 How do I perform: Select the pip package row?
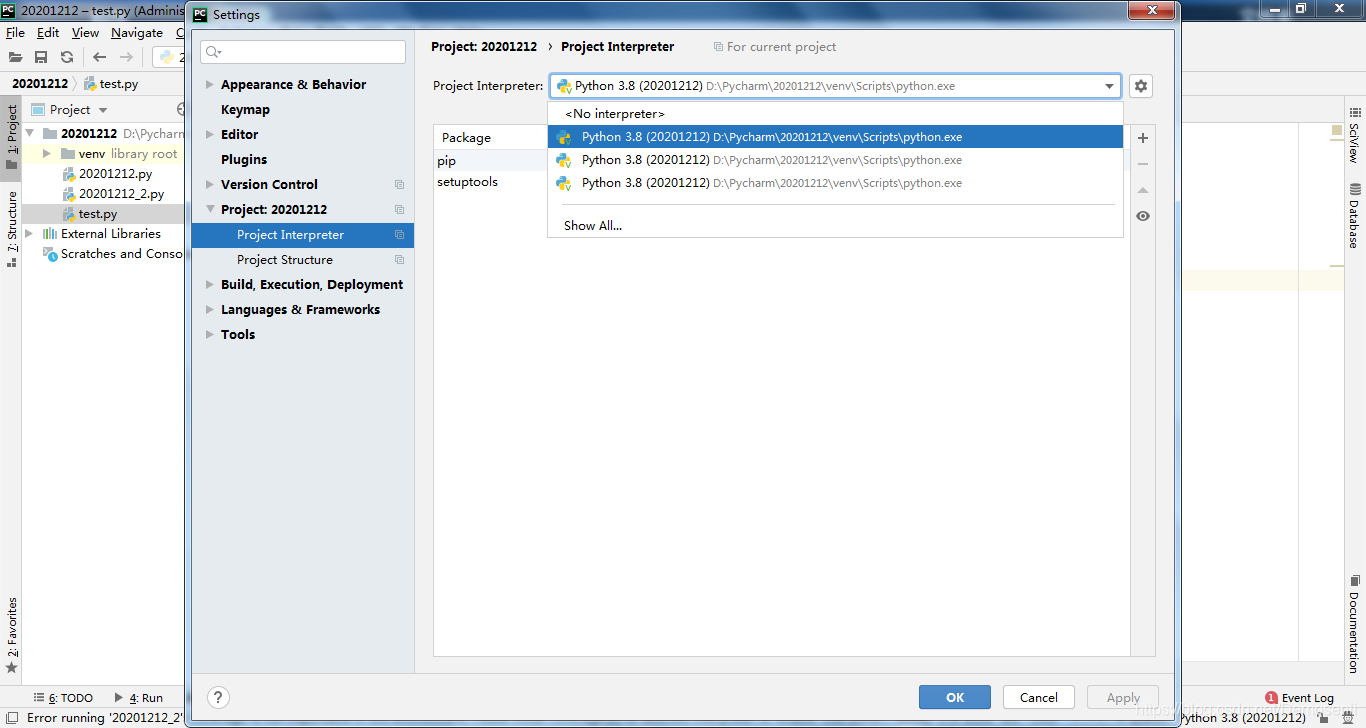[490, 160]
